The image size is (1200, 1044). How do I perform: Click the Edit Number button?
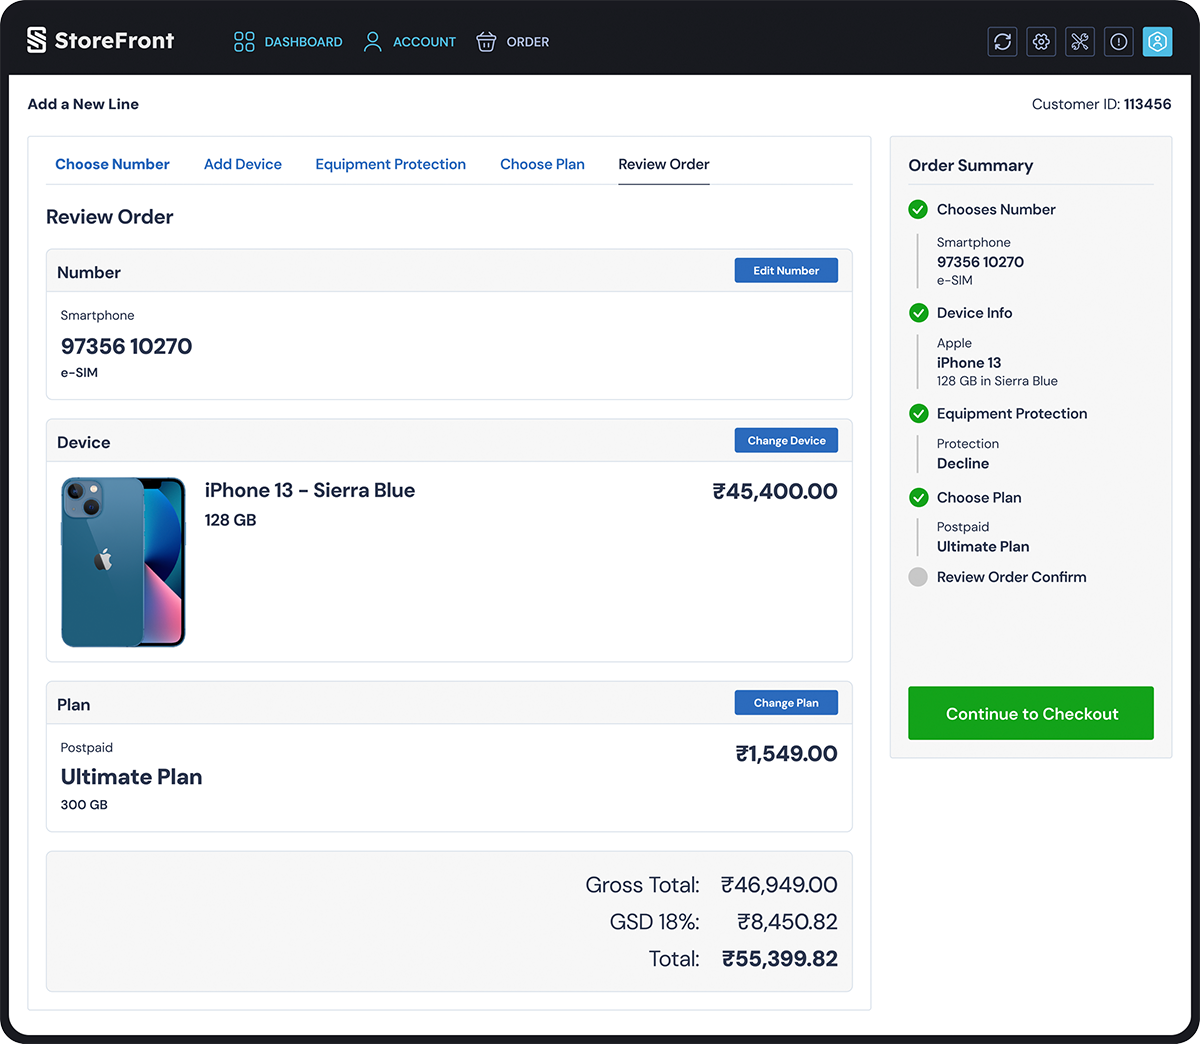click(786, 270)
